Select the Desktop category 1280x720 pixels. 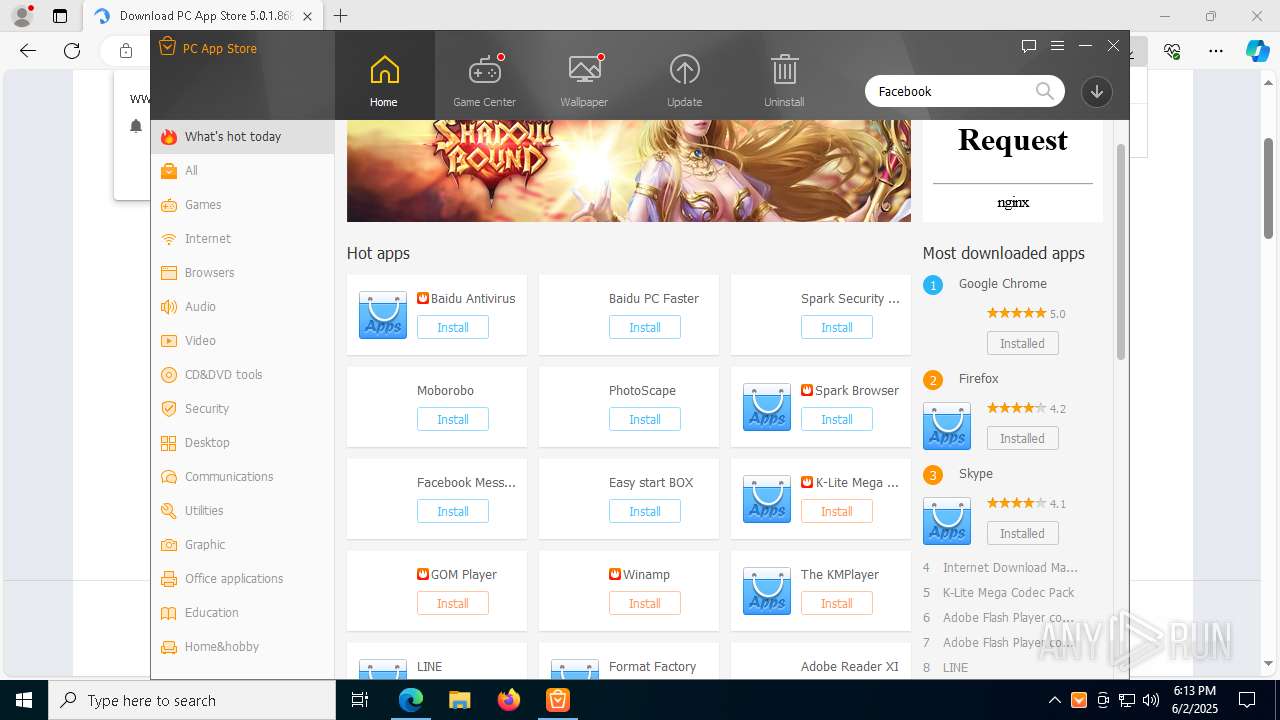(243, 443)
